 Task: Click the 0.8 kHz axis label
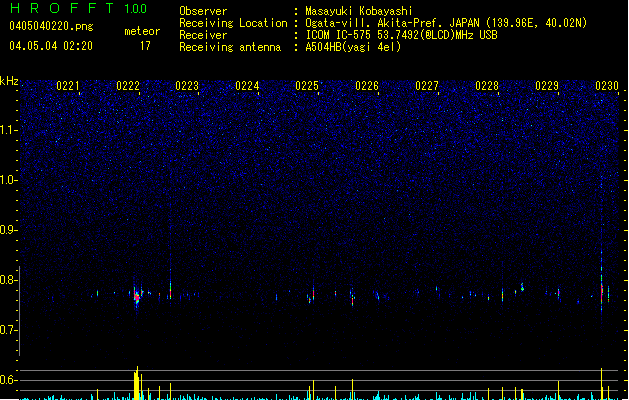click(8, 280)
